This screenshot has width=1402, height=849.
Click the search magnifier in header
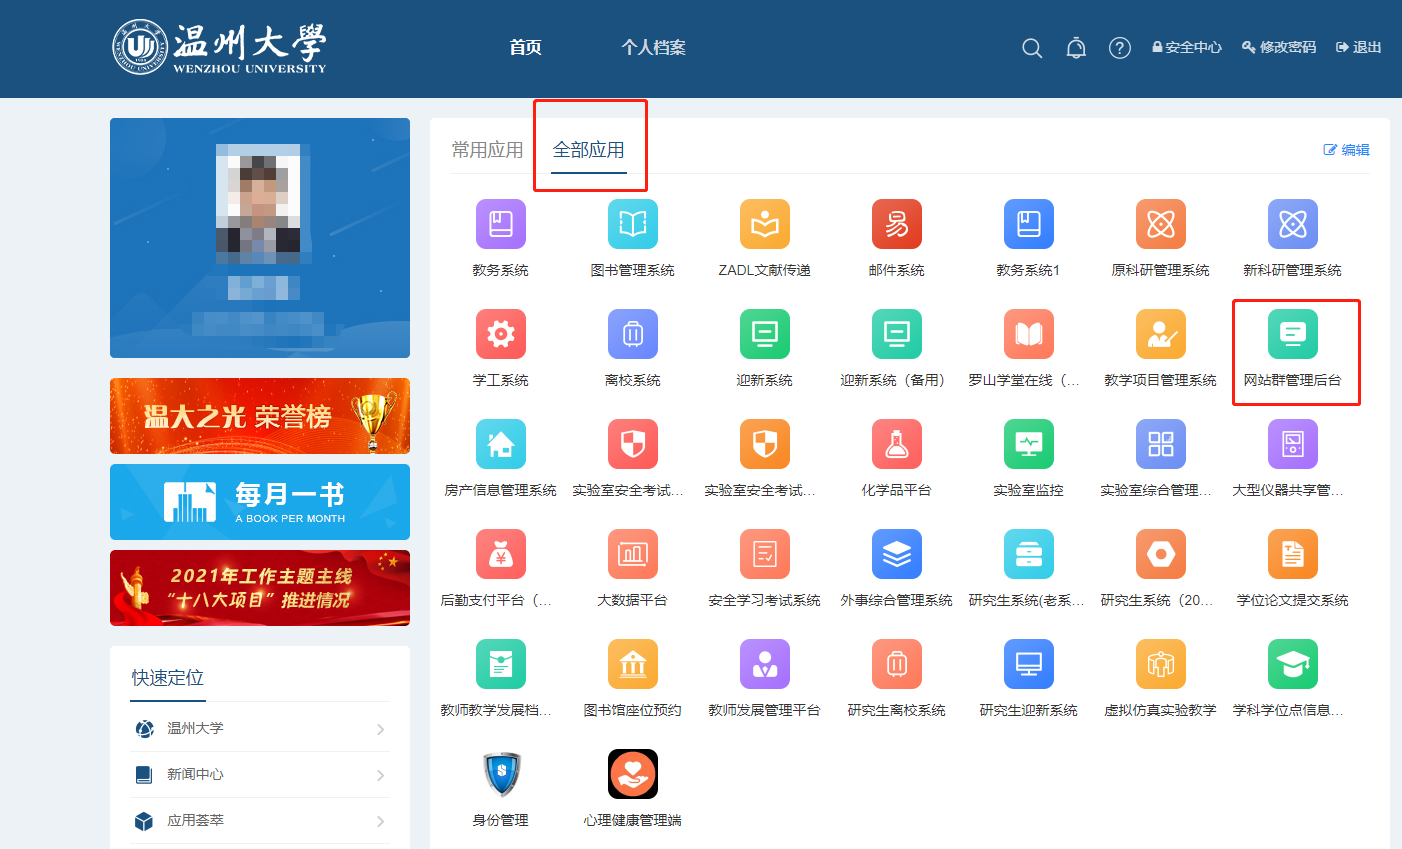[x=1032, y=48]
